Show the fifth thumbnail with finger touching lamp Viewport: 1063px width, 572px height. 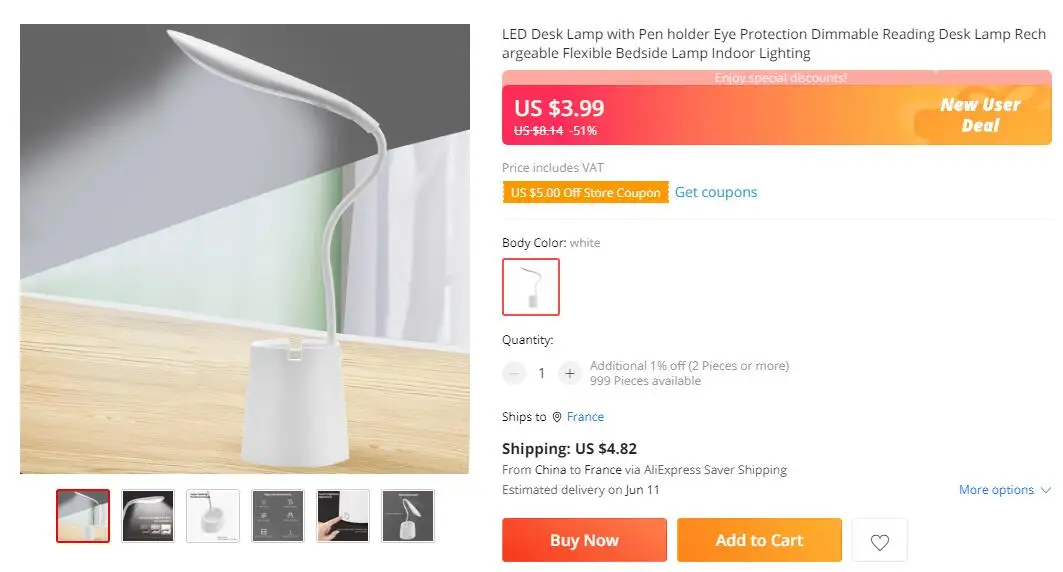click(x=343, y=515)
